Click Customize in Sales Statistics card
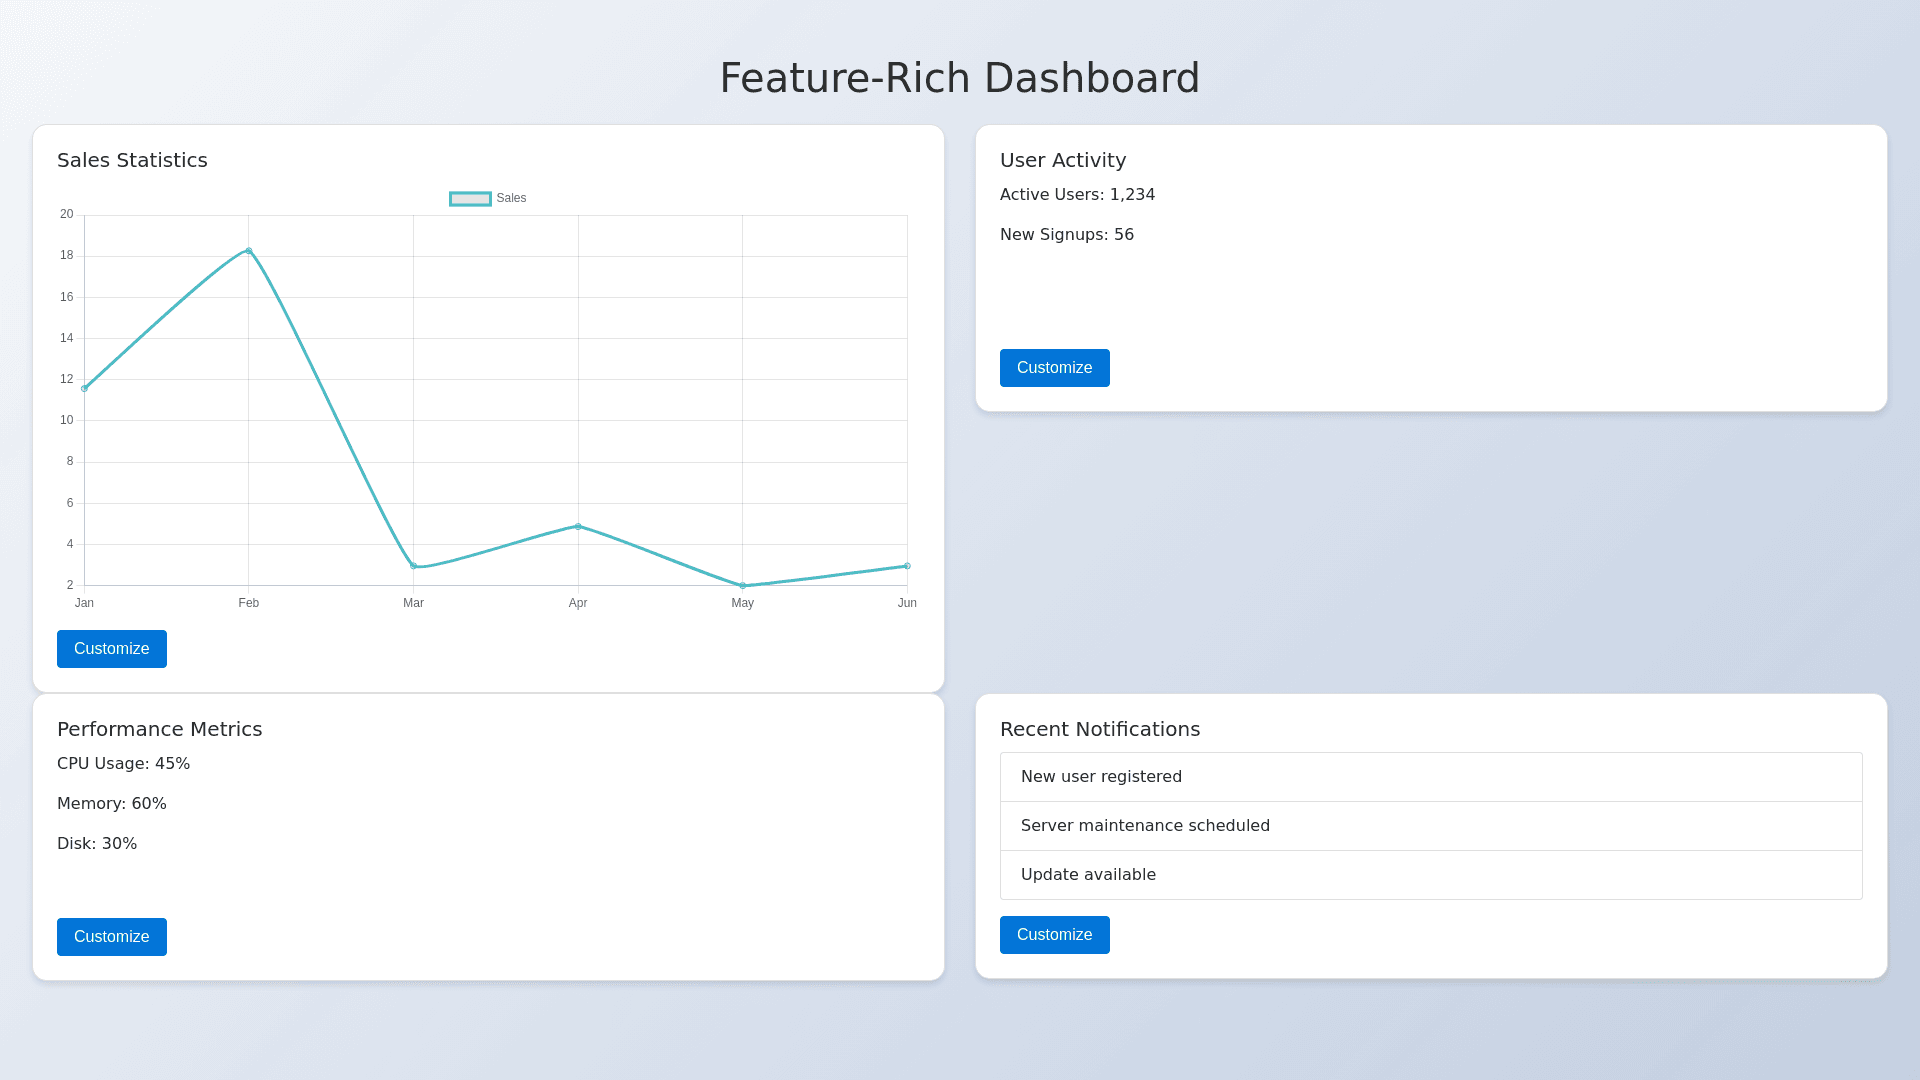 click(x=111, y=649)
